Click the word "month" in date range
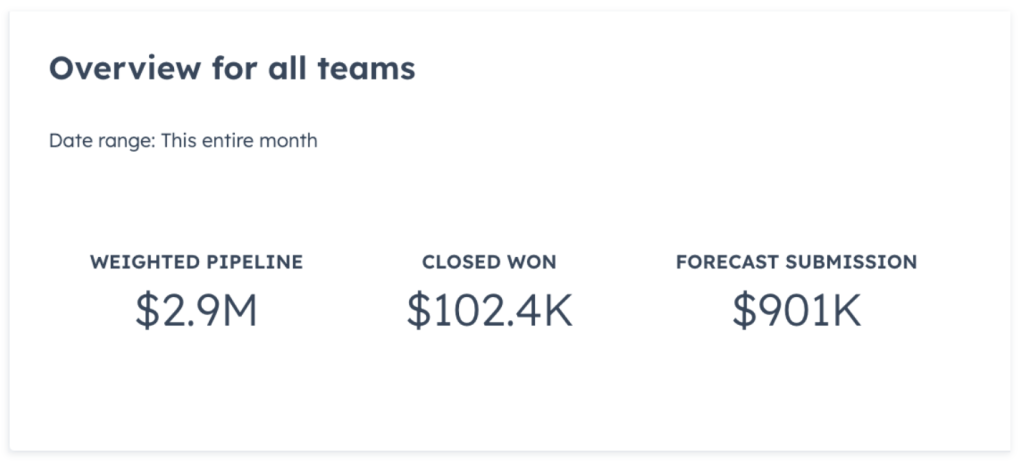Viewport: 1024px width, 461px height. point(290,141)
